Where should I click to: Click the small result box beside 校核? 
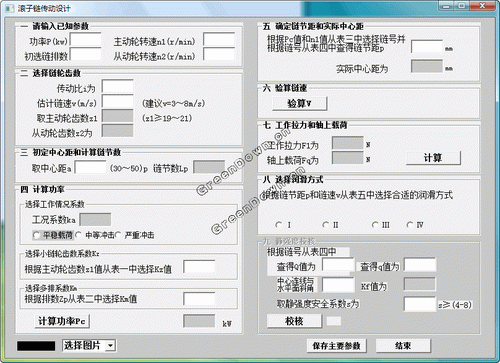point(334,321)
